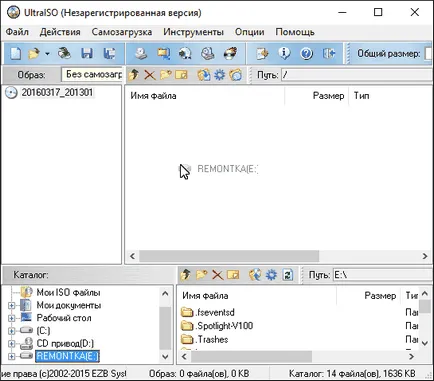Click the red X delete icon in the image toolbar
The height and width of the screenshot is (381, 434).
coord(150,75)
